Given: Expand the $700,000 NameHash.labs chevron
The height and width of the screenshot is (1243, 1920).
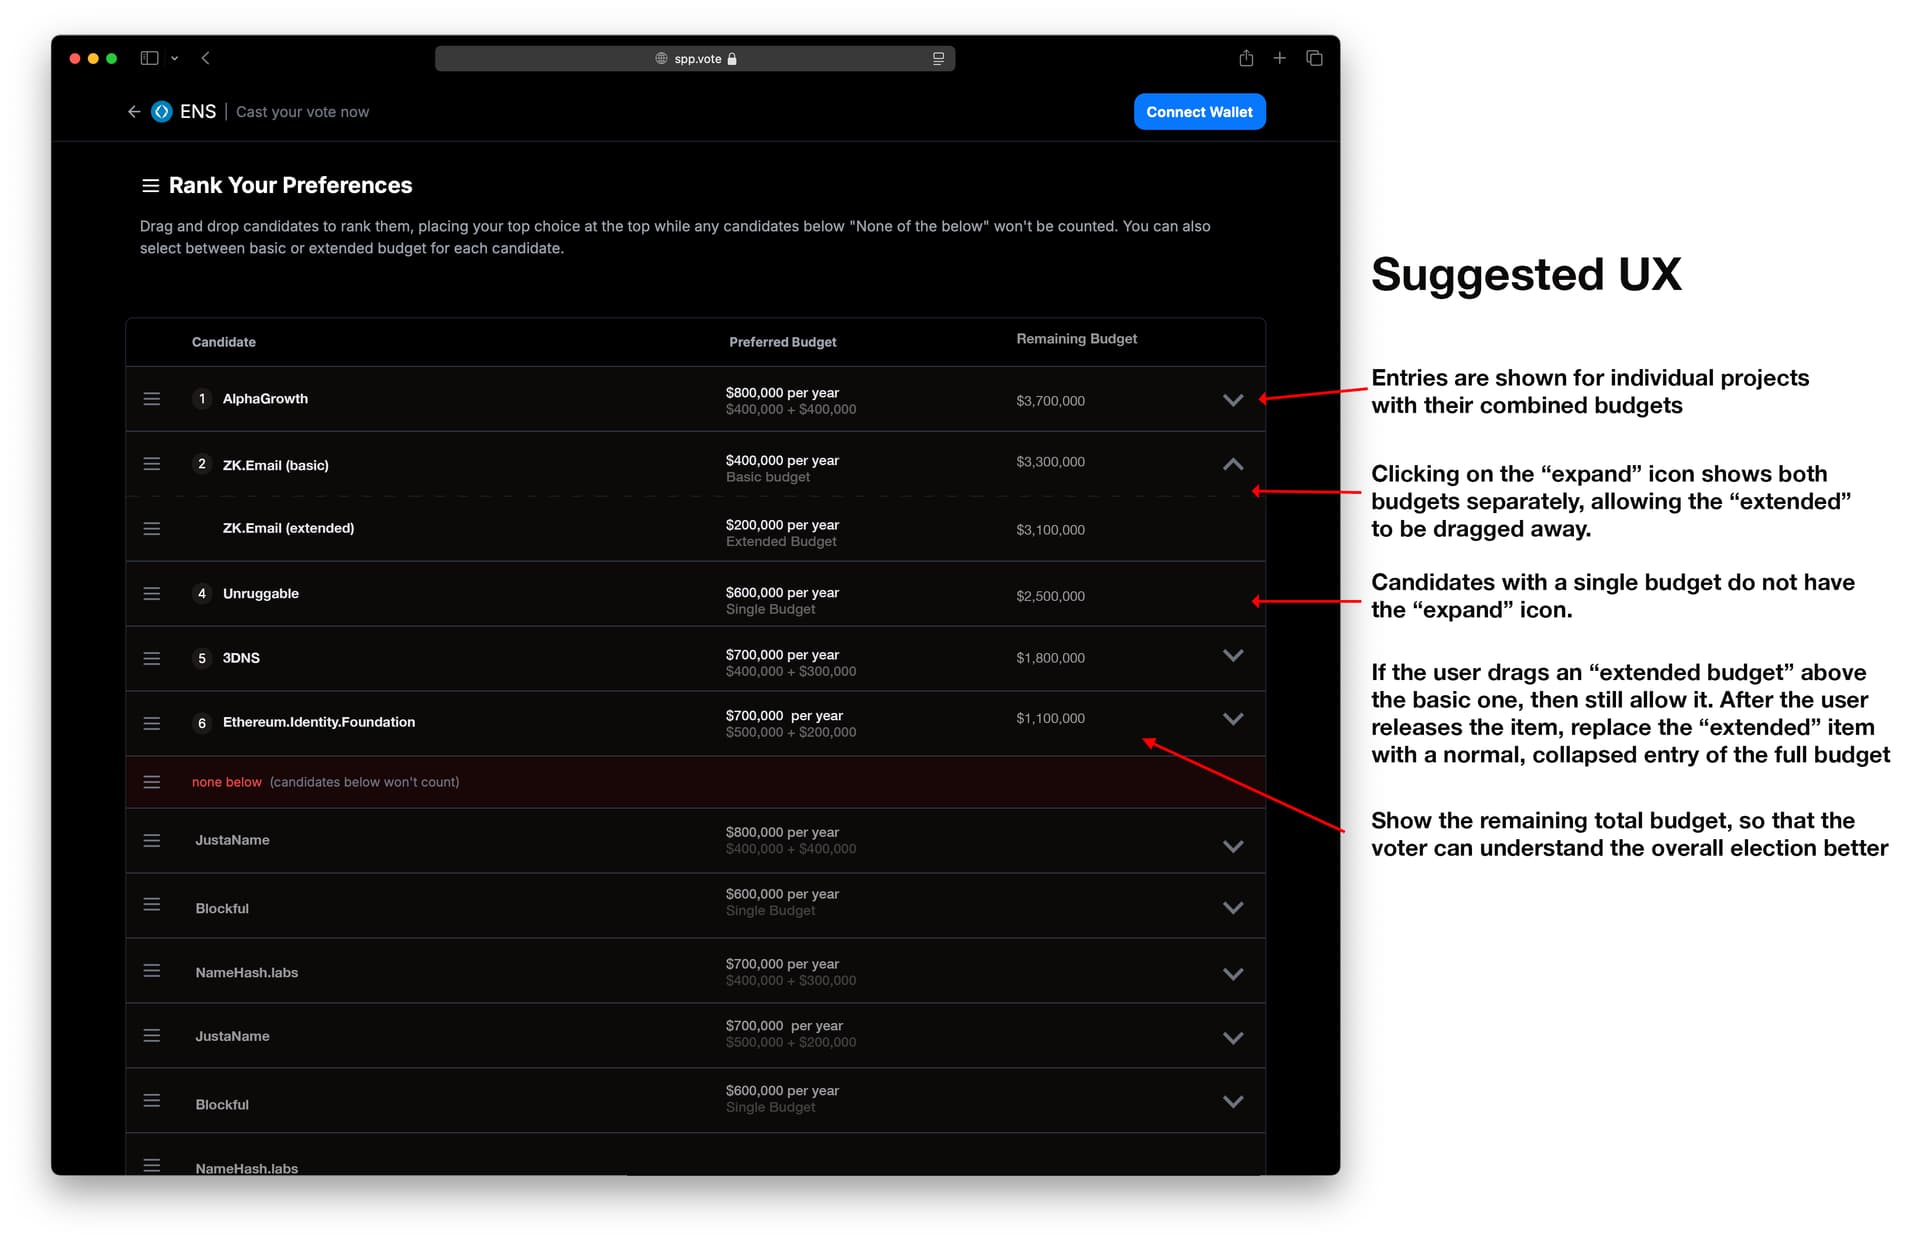Looking at the screenshot, I should point(1233,974).
